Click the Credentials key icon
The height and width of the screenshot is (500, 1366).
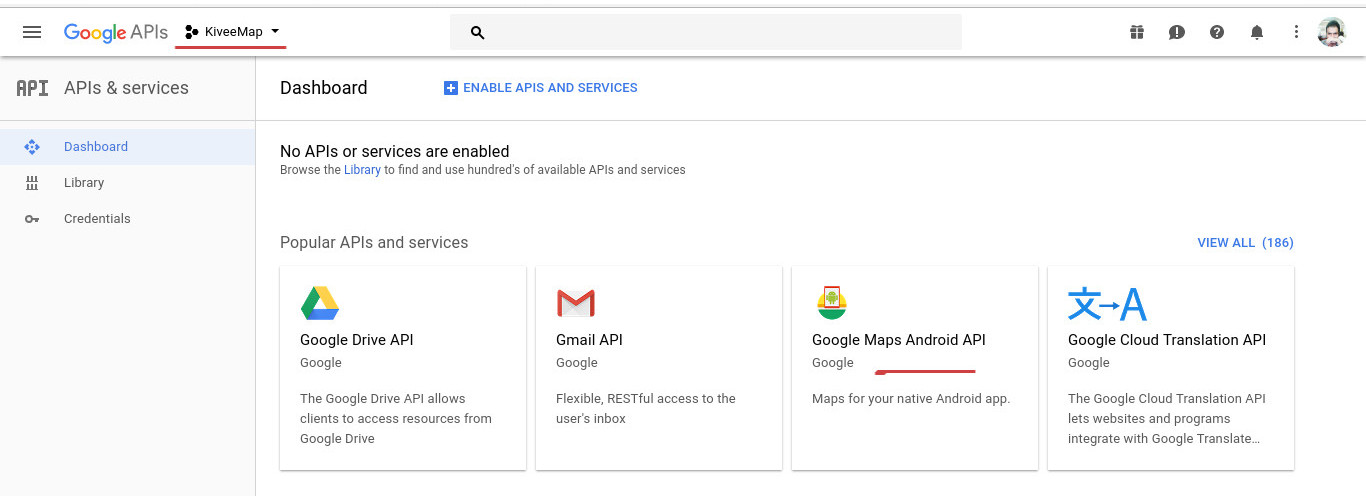[32, 219]
